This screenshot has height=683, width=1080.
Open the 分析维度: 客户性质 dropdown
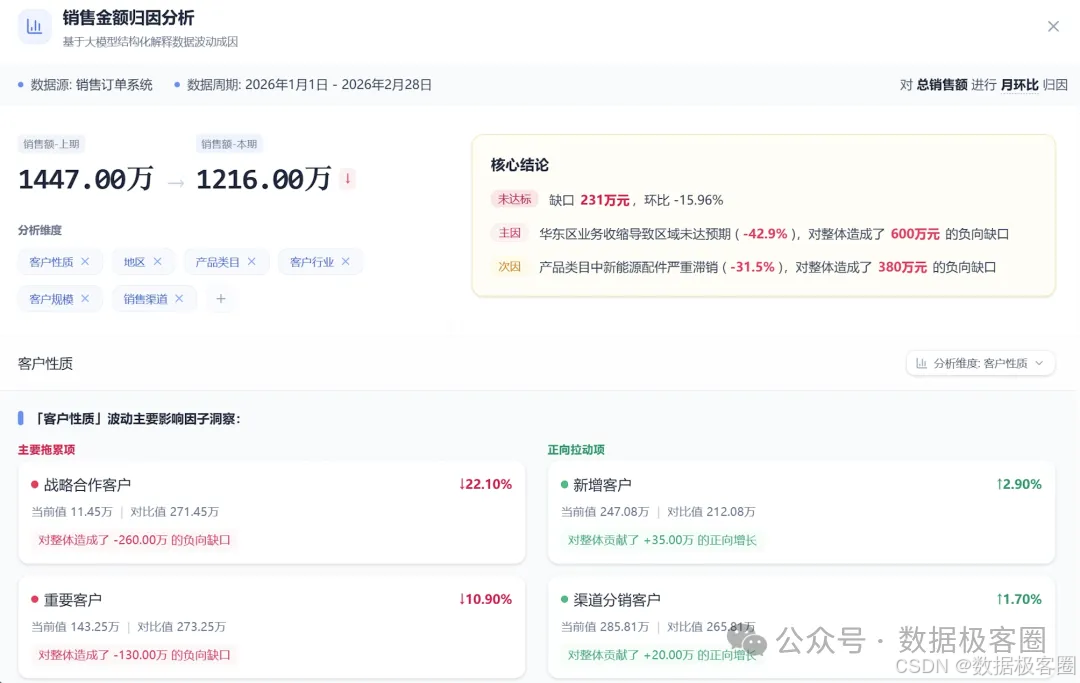coord(980,363)
